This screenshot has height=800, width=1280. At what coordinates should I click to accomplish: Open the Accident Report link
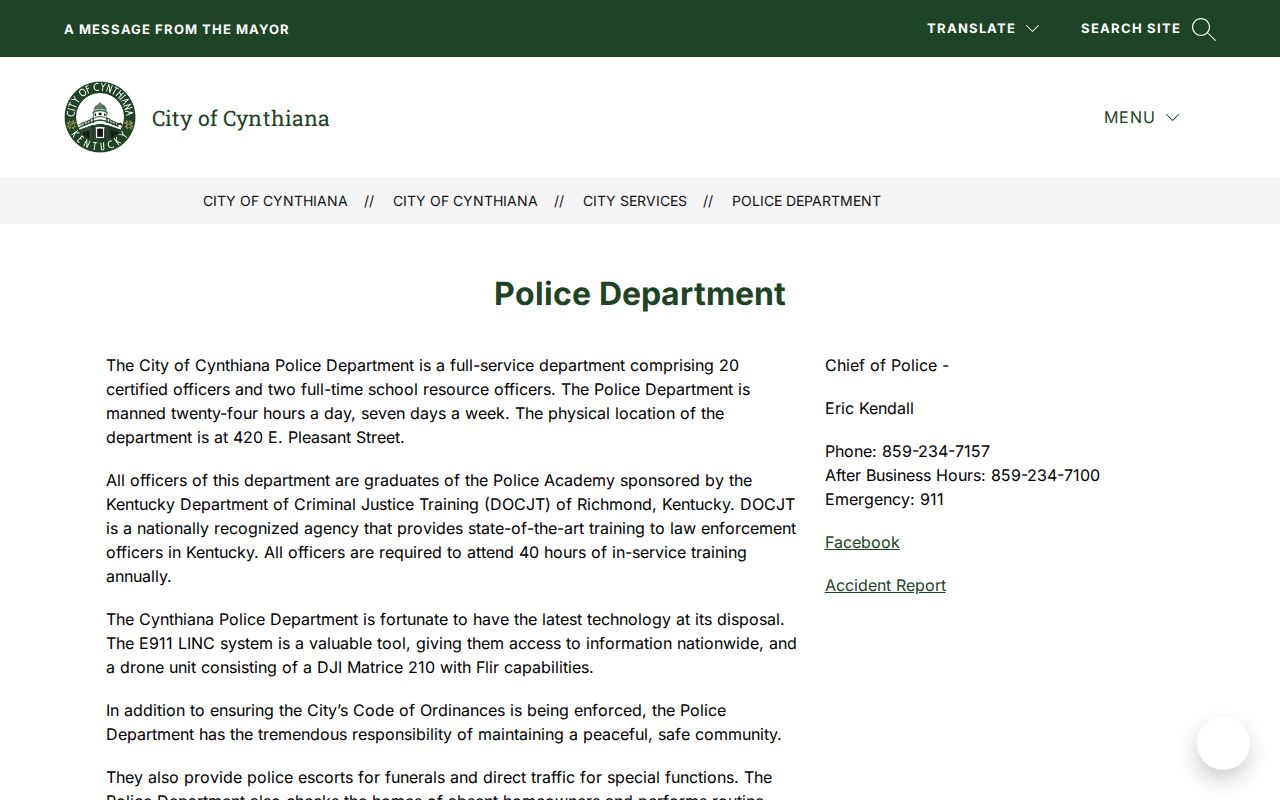click(x=885, y=585)
